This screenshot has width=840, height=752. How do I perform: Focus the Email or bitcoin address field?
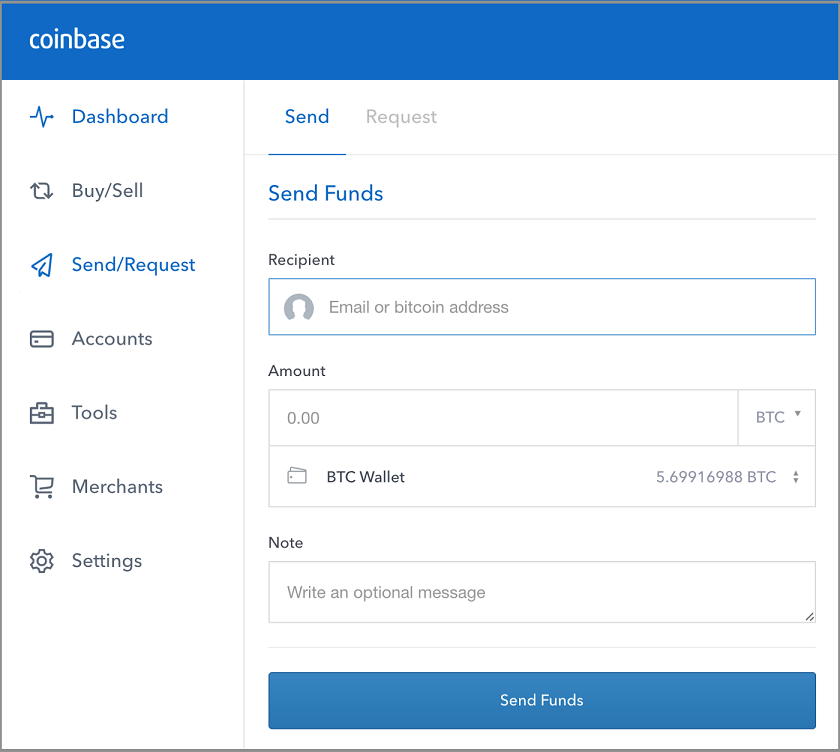(542, 307)
